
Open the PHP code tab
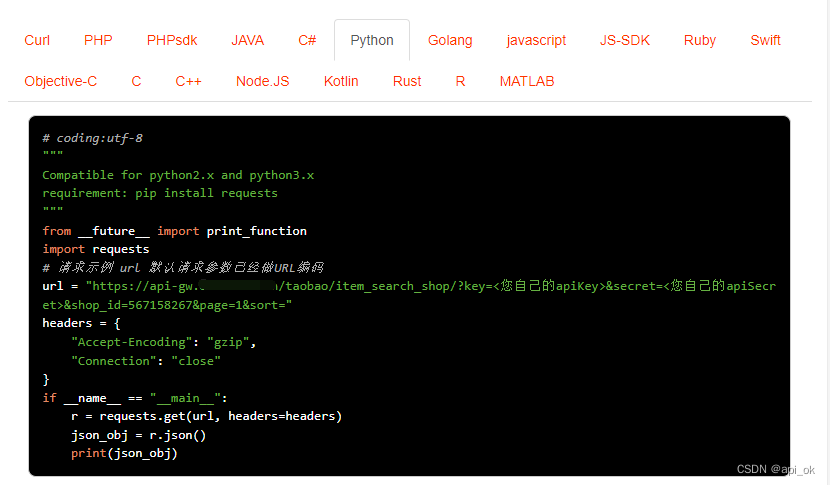[98, 40]
